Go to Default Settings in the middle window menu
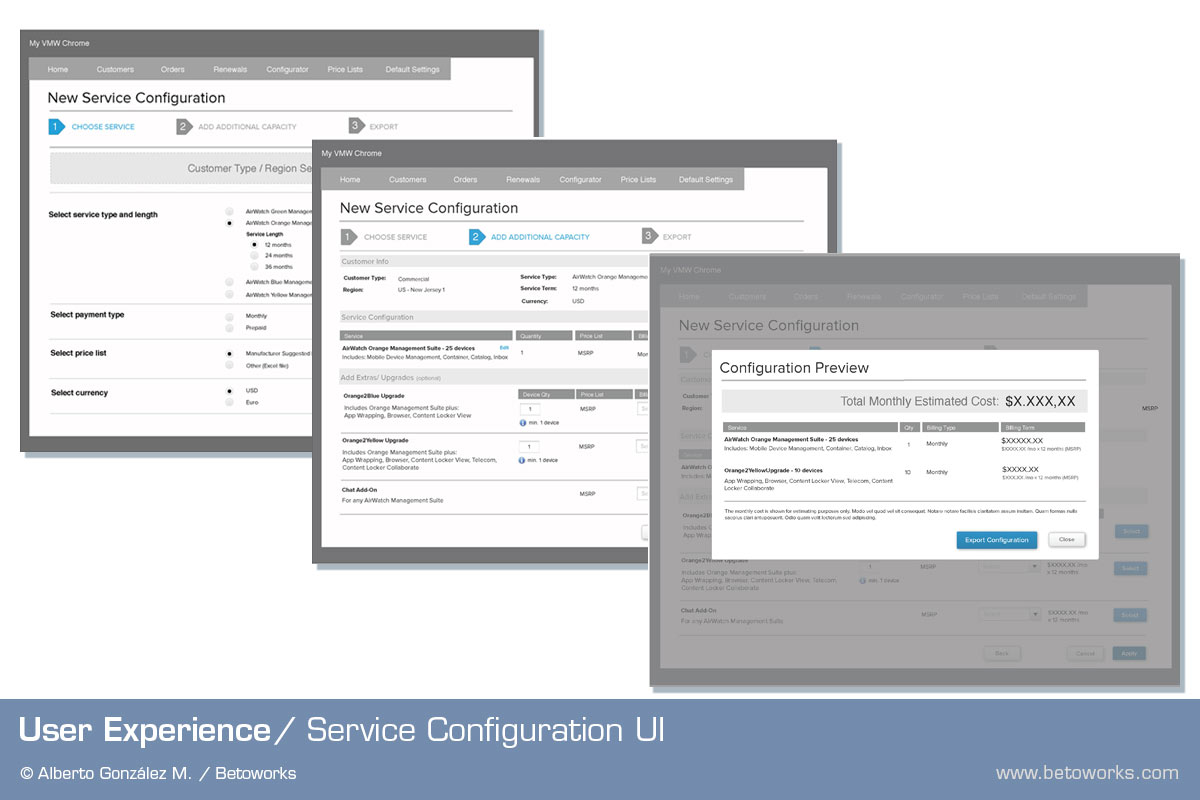1200x800 pixels. pyautogui.click(x=706, y=180)
